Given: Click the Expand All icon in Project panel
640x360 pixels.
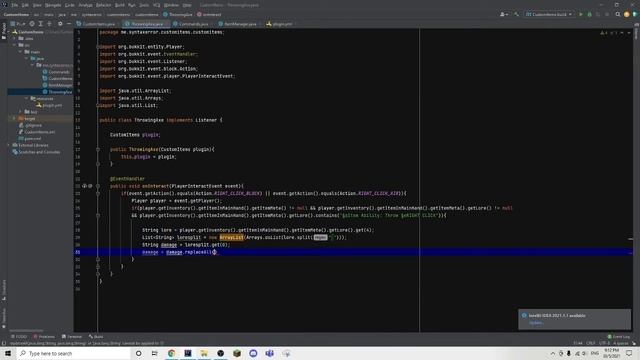Looking at the screenshot, I should (x=40, y=24).
